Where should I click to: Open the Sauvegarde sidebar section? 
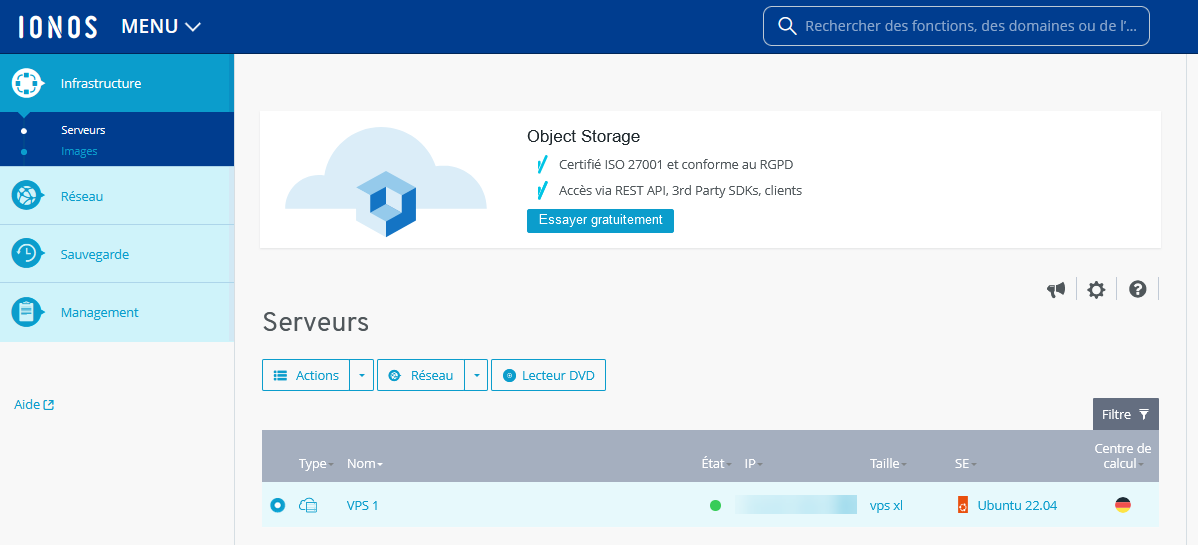click(x=117, y=254)
